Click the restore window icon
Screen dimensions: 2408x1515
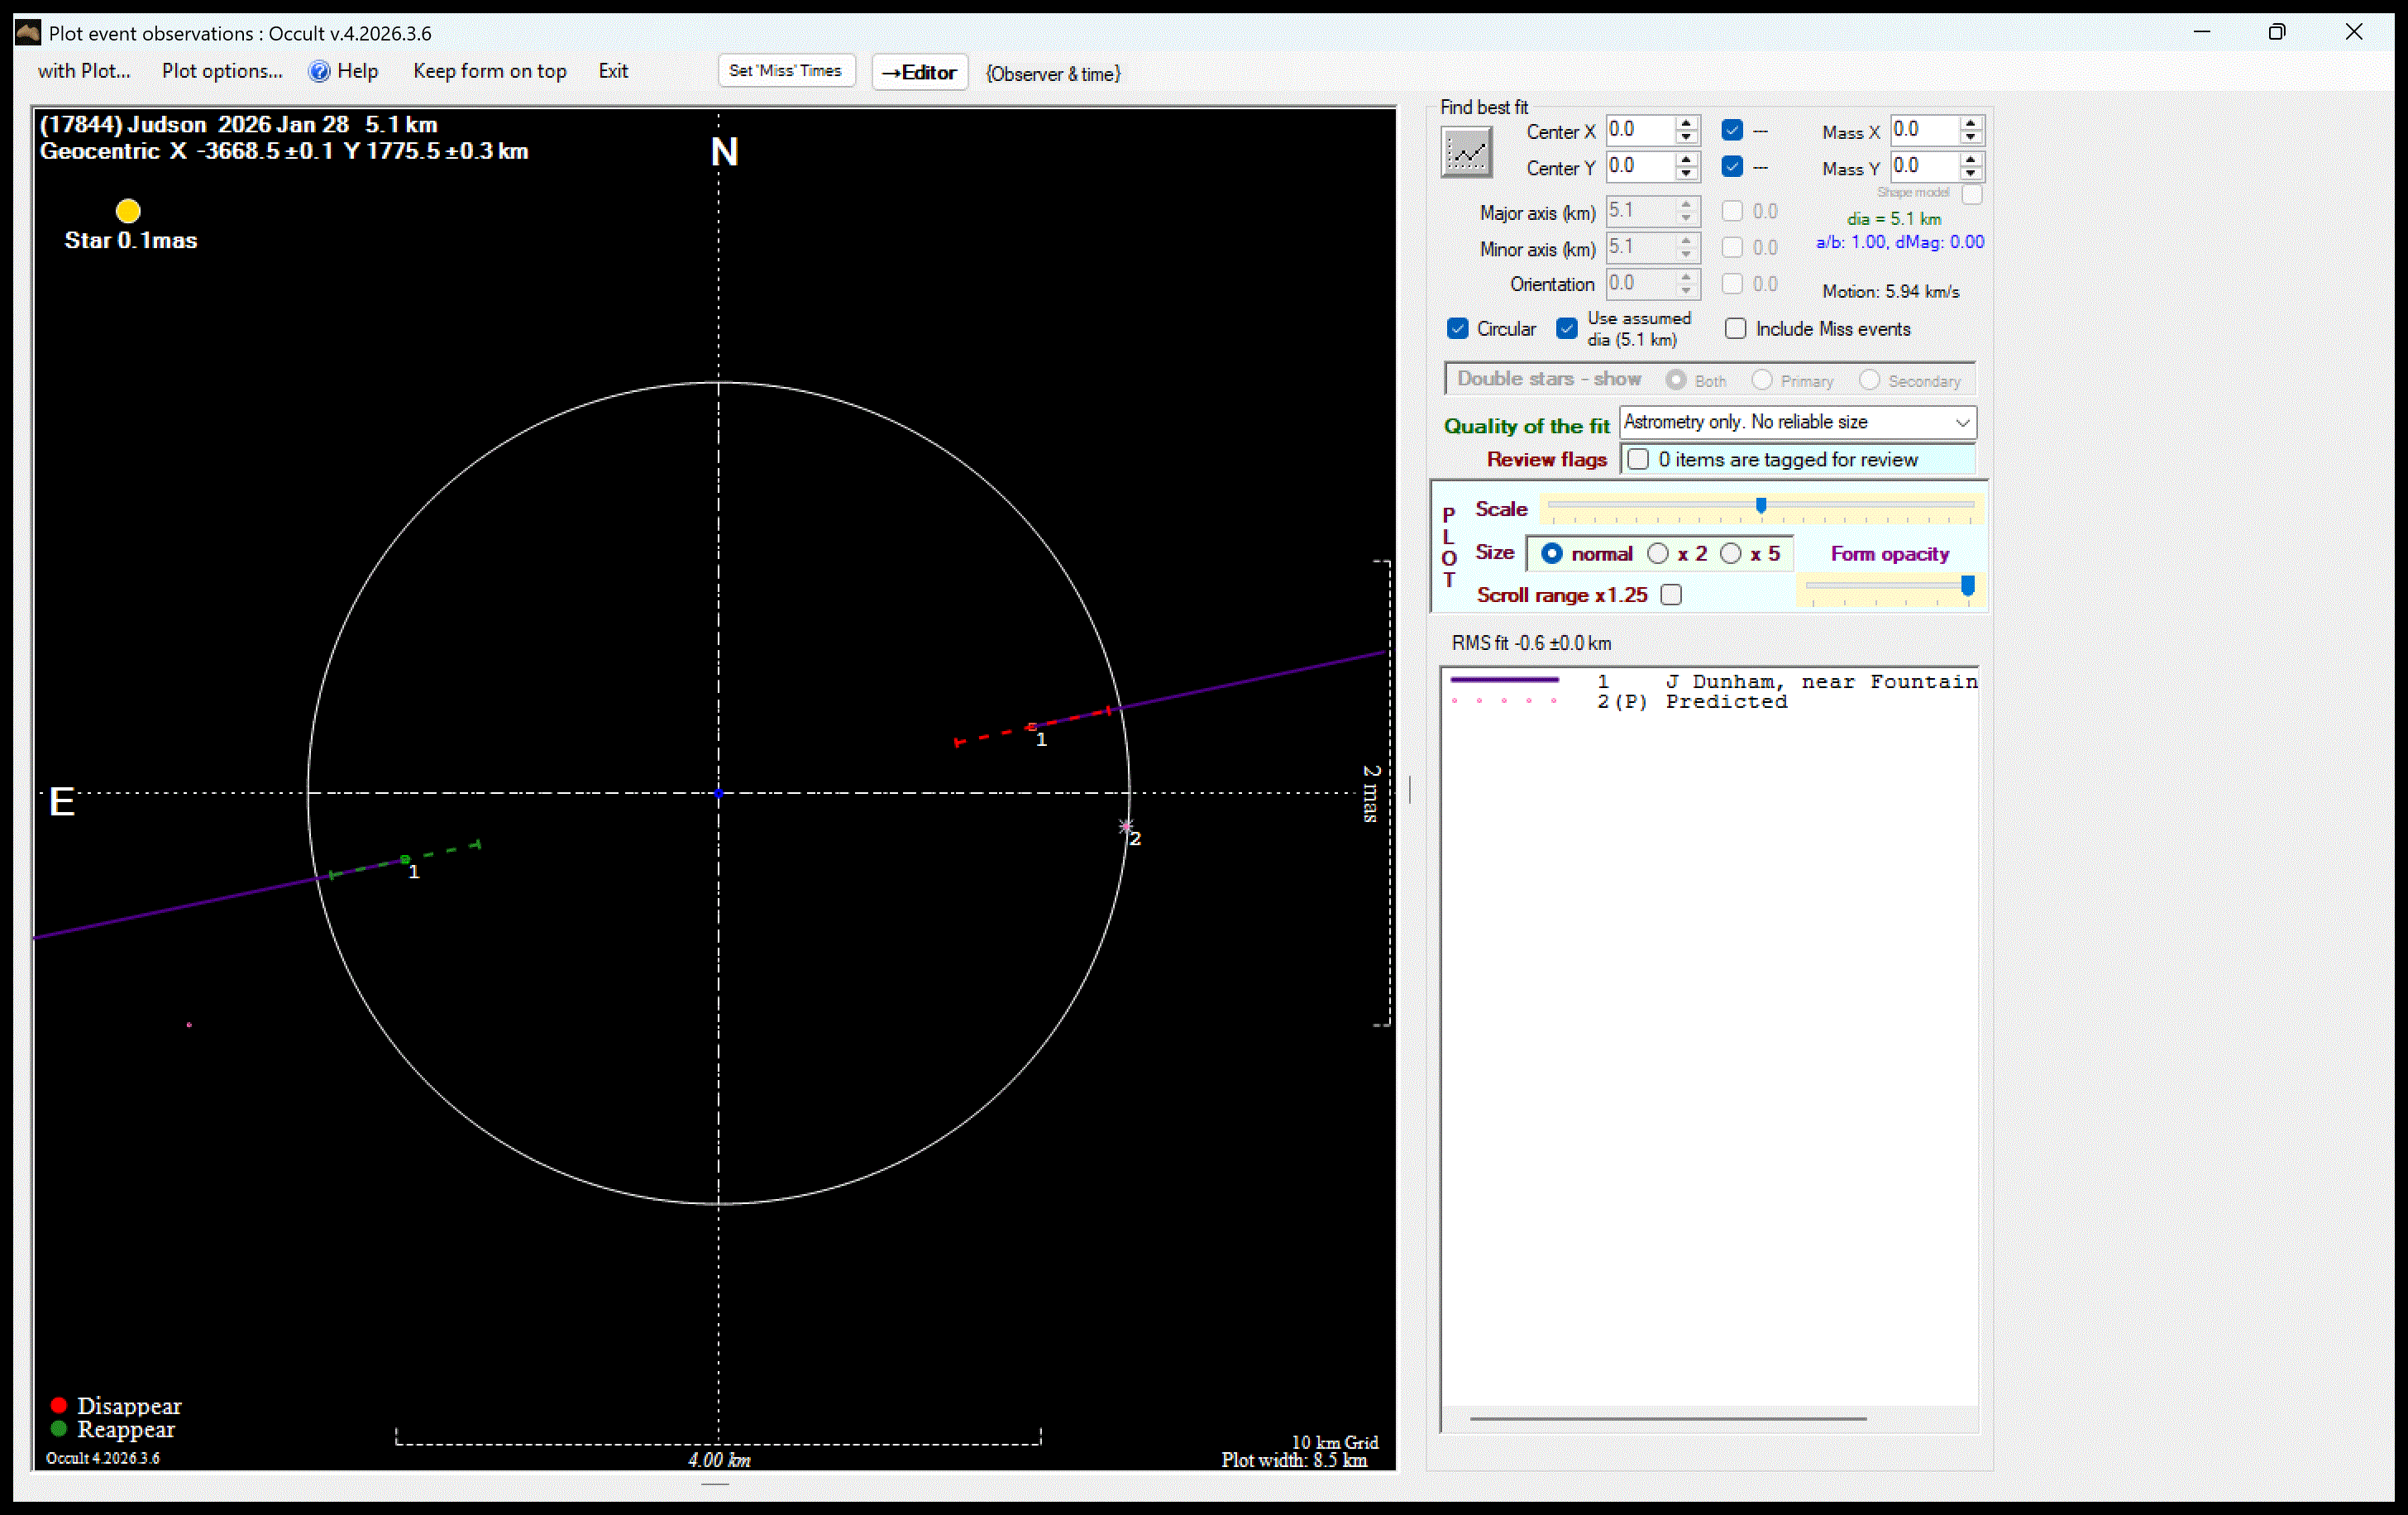pyautogui.click(x=2277, y=32)
